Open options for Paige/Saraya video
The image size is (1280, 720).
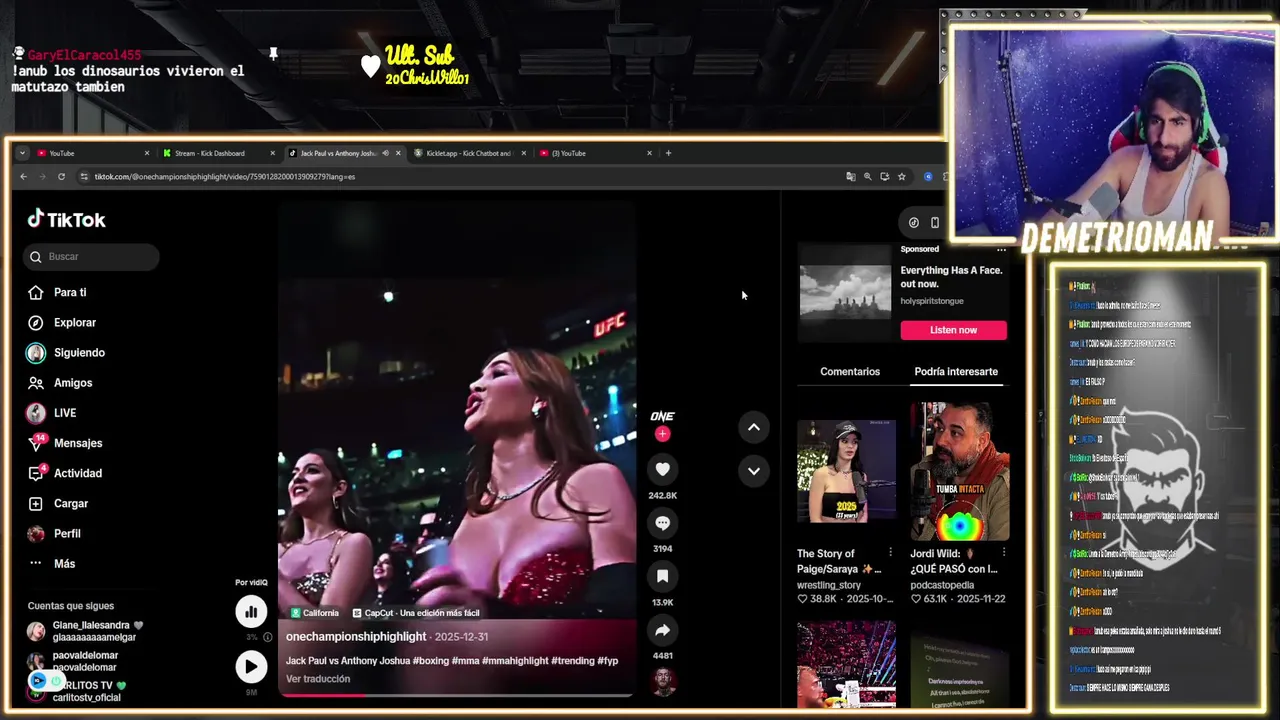point(890,553)
